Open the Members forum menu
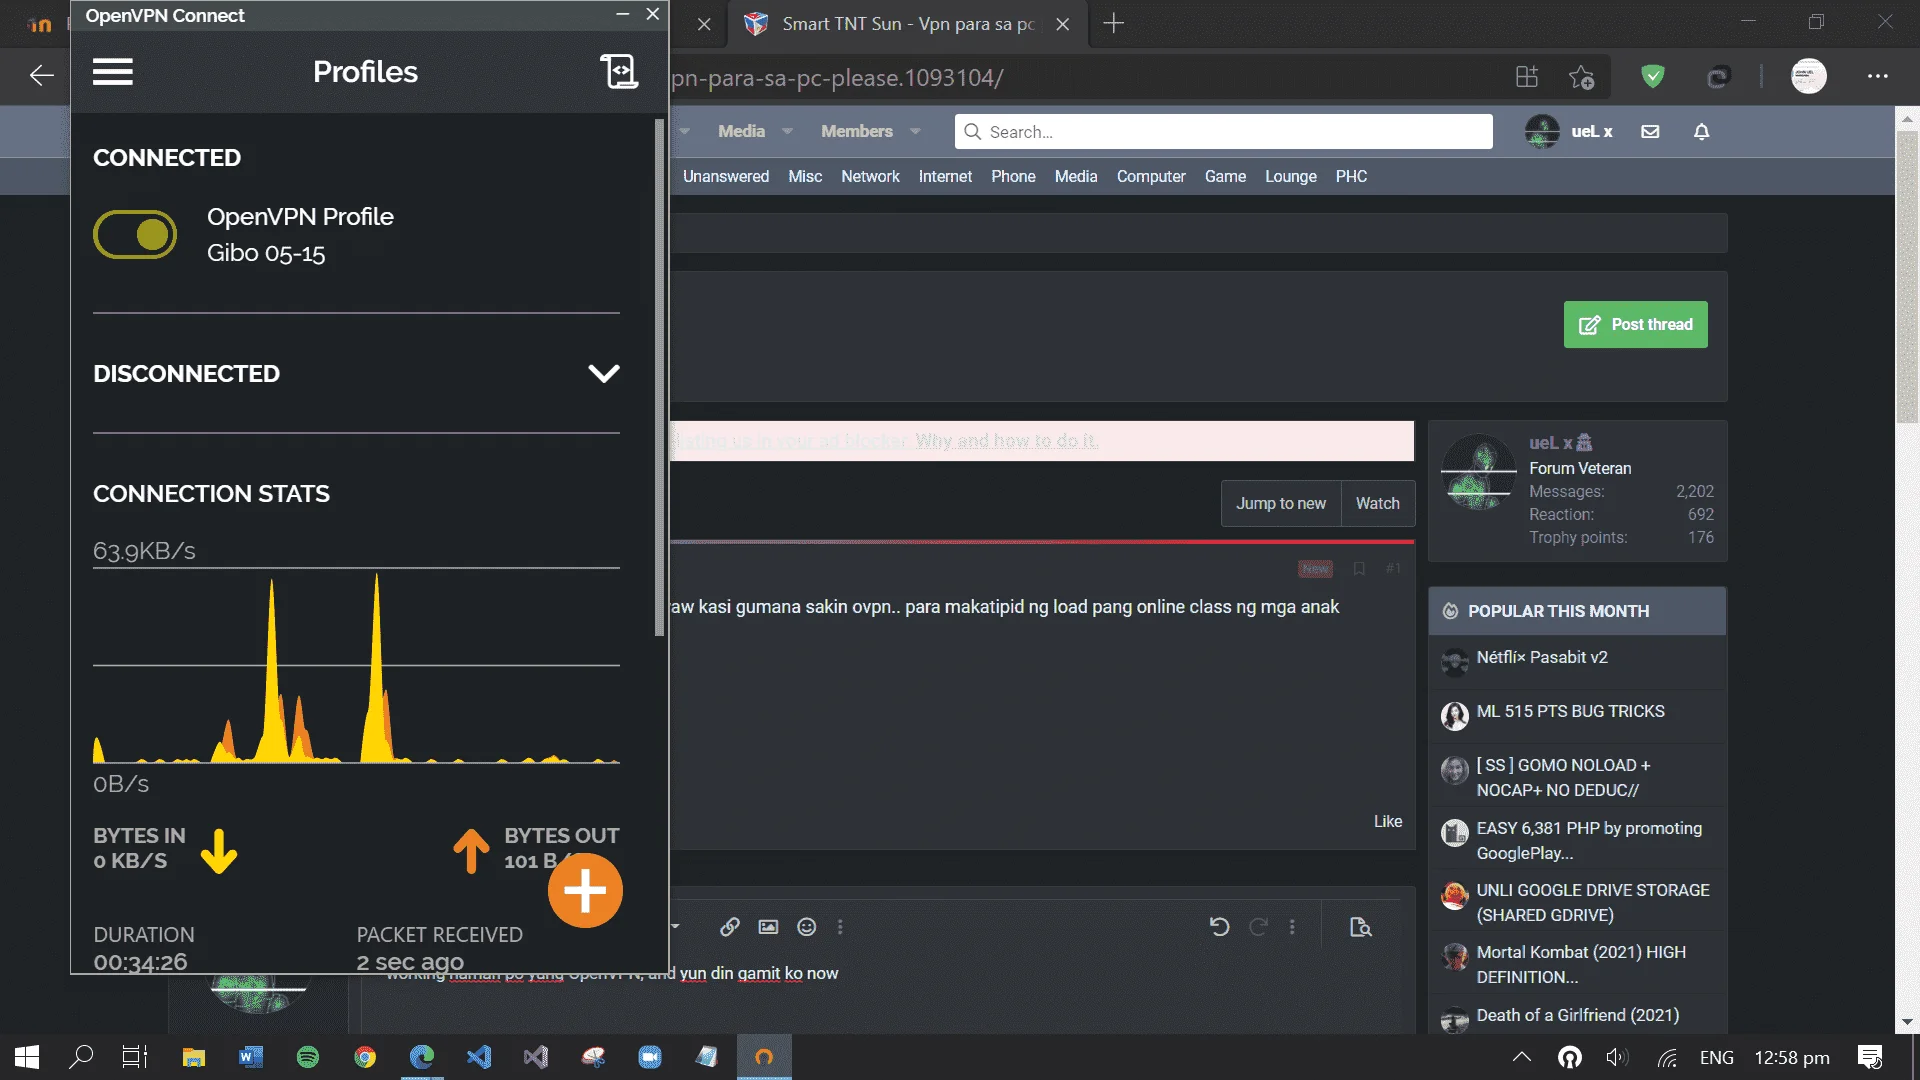This screenshot has width=1920, height=1080. click(857, 131)
